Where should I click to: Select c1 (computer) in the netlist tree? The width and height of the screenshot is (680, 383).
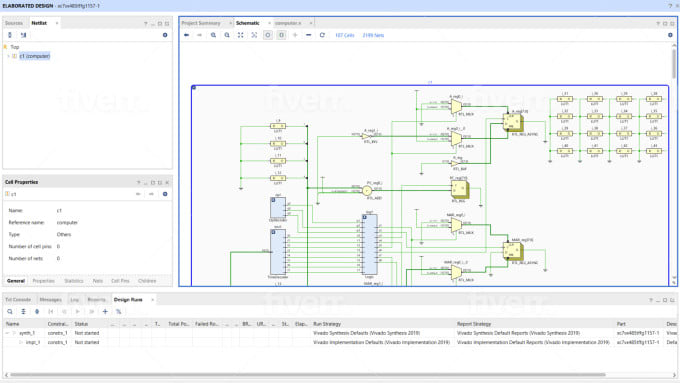click(35, 56)
